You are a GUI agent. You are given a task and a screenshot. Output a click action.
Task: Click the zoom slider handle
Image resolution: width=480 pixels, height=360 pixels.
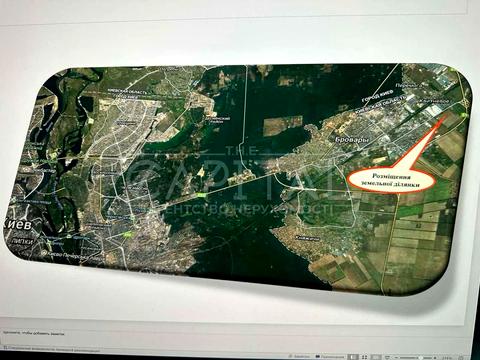coord(421,357)
